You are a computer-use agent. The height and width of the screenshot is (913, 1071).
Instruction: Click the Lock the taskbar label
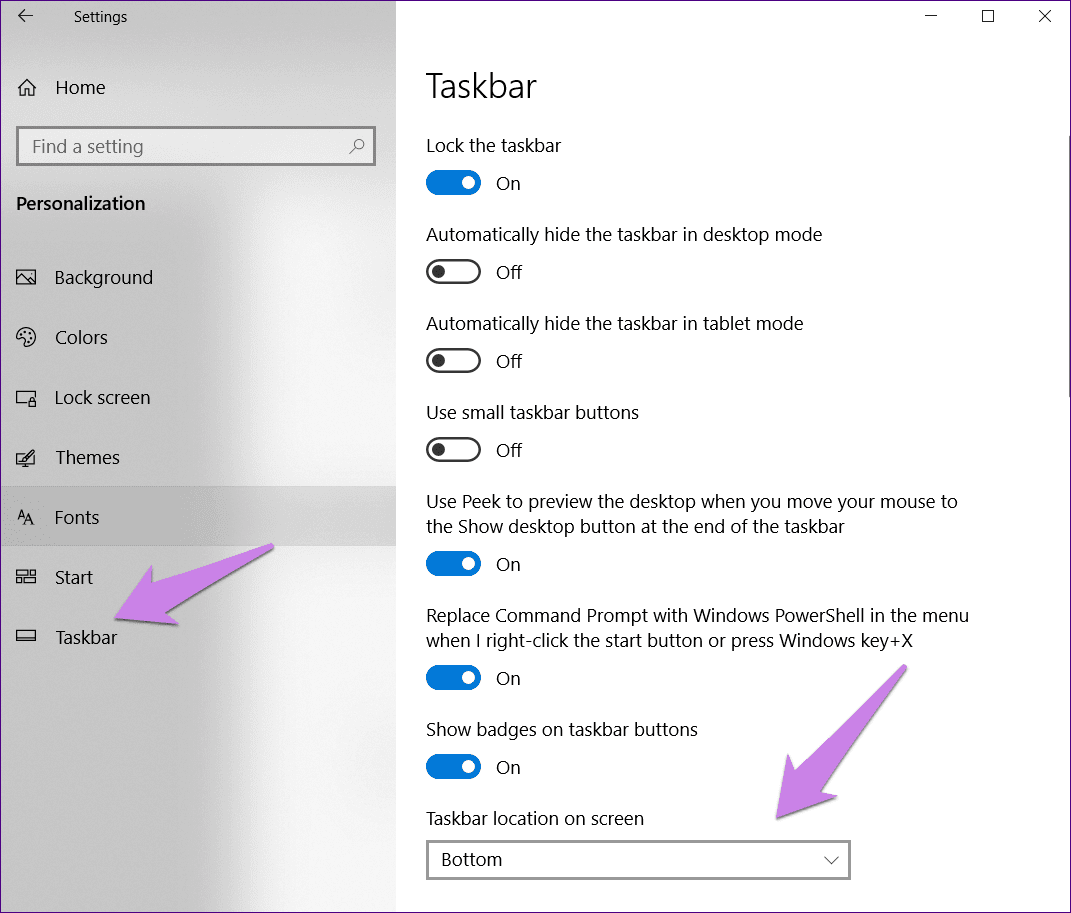point(493,145)
